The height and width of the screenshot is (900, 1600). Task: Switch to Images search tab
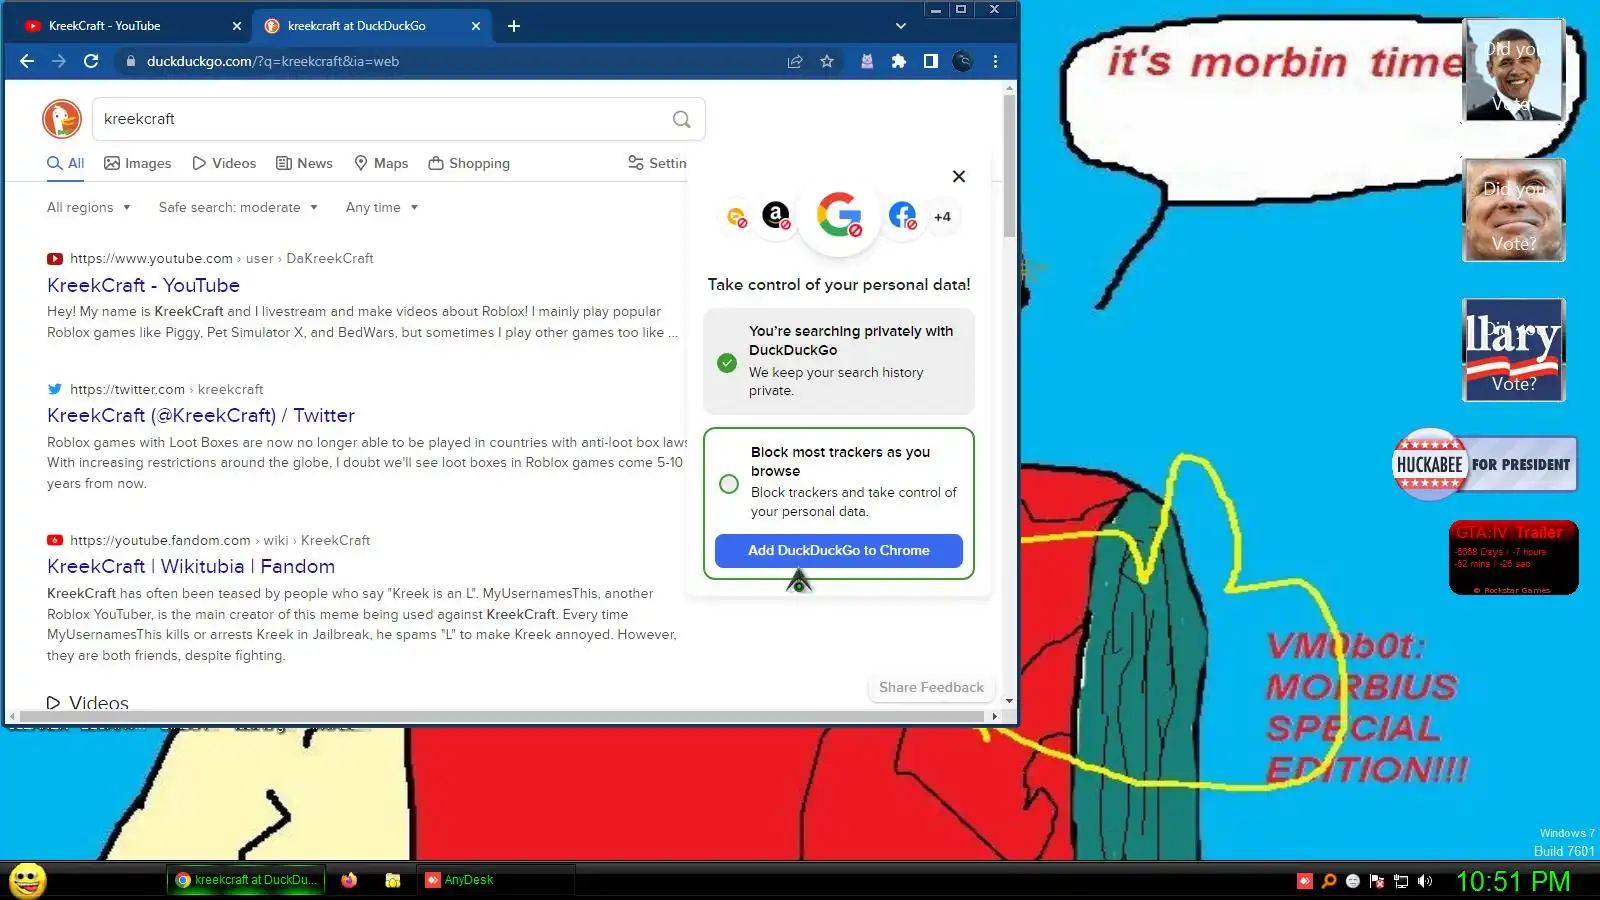point(138,163)
